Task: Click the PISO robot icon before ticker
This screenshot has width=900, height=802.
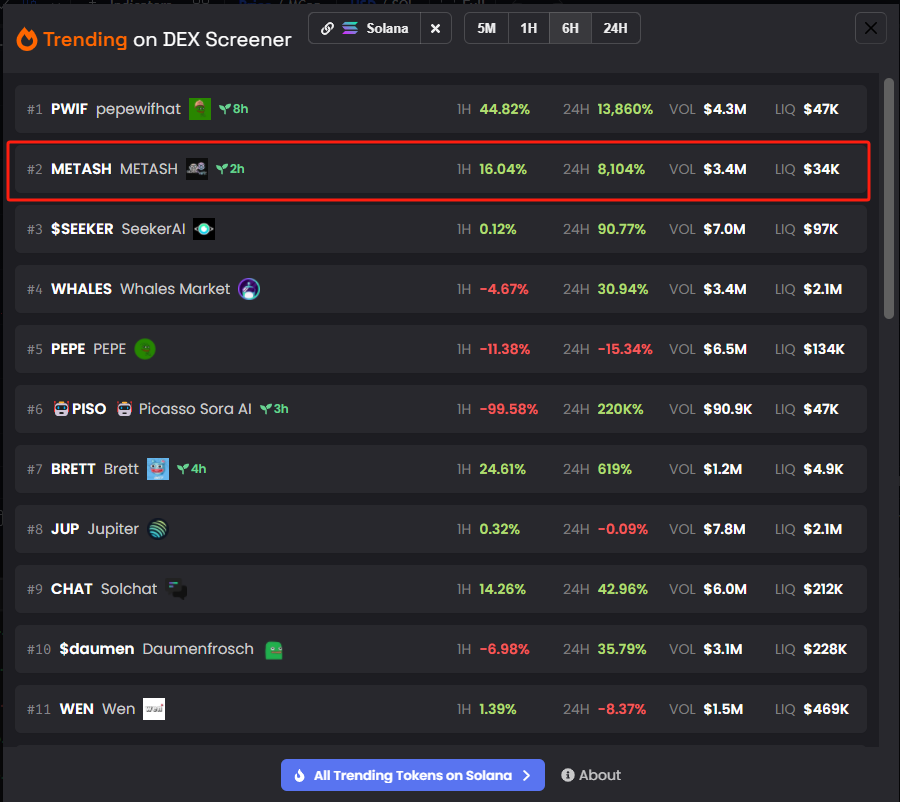Action: click(x=61, y=409)
